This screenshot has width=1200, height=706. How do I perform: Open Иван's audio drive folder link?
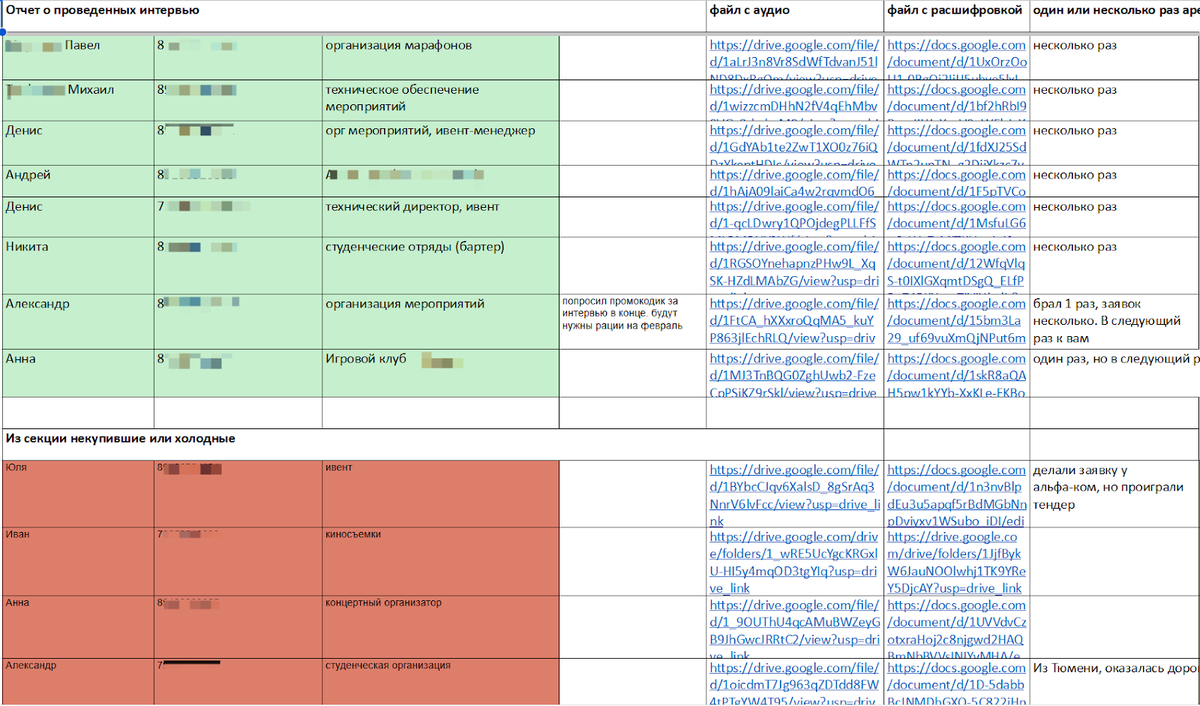(x=795, y=562)
